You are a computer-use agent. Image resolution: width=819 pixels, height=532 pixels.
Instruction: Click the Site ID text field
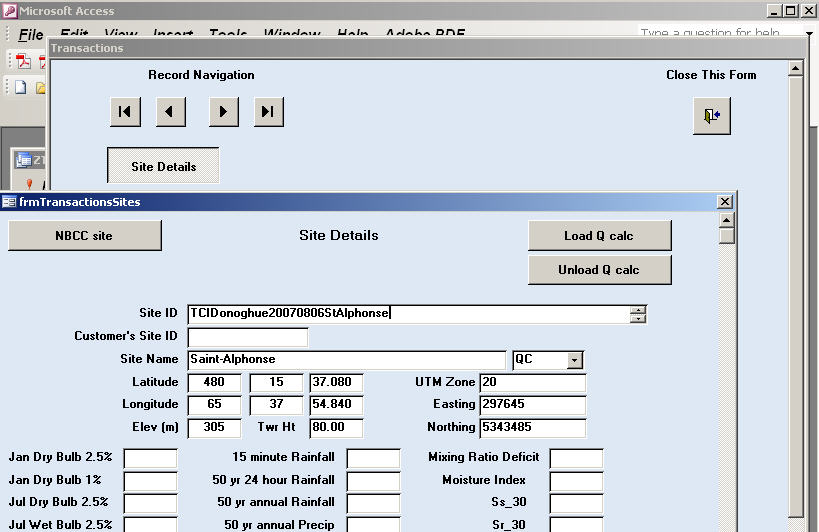point(408,314)
